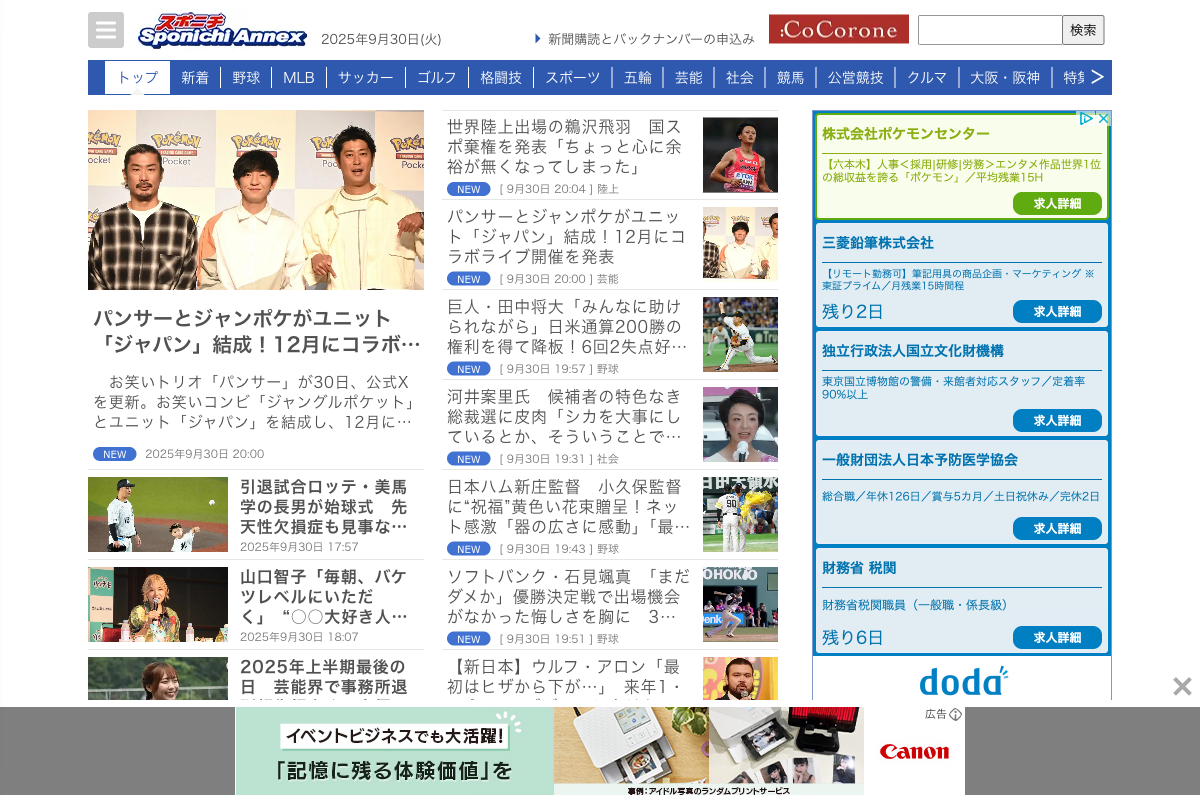Open the 鵜沢飛羽 article thumbnail
The height and width of the screenshot is (800, 1200).
(x=740, y=155)
